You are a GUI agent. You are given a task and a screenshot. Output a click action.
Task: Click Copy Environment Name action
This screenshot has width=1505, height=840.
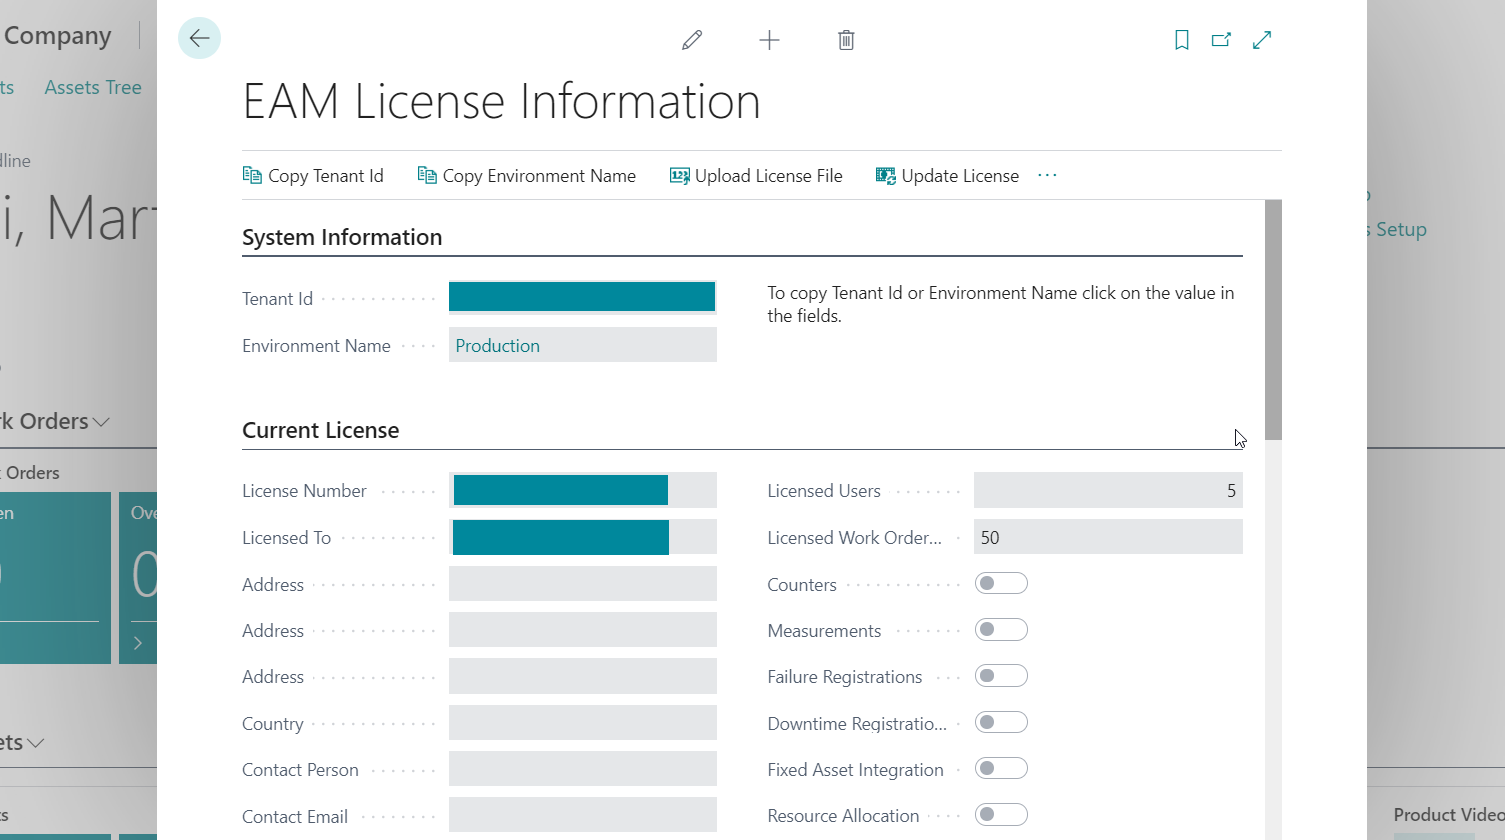526,176
